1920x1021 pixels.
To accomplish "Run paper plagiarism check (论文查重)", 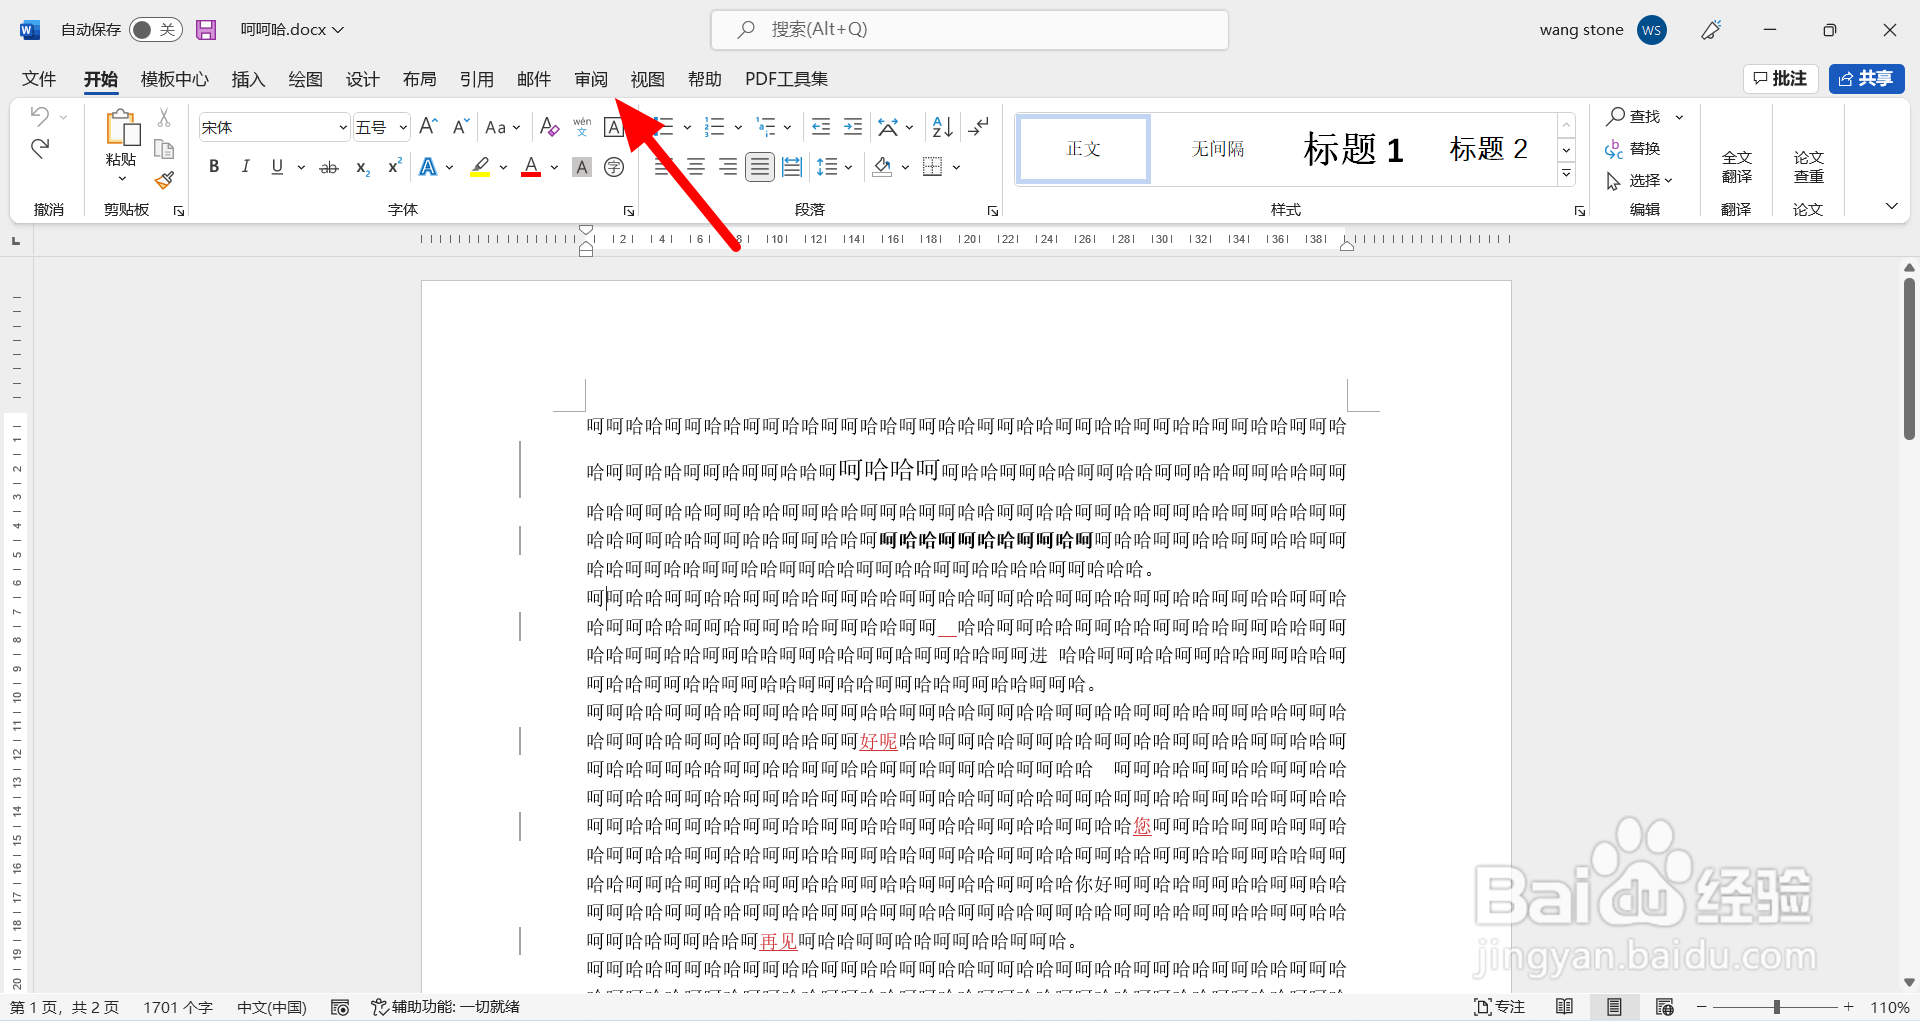I will 1808,167.
